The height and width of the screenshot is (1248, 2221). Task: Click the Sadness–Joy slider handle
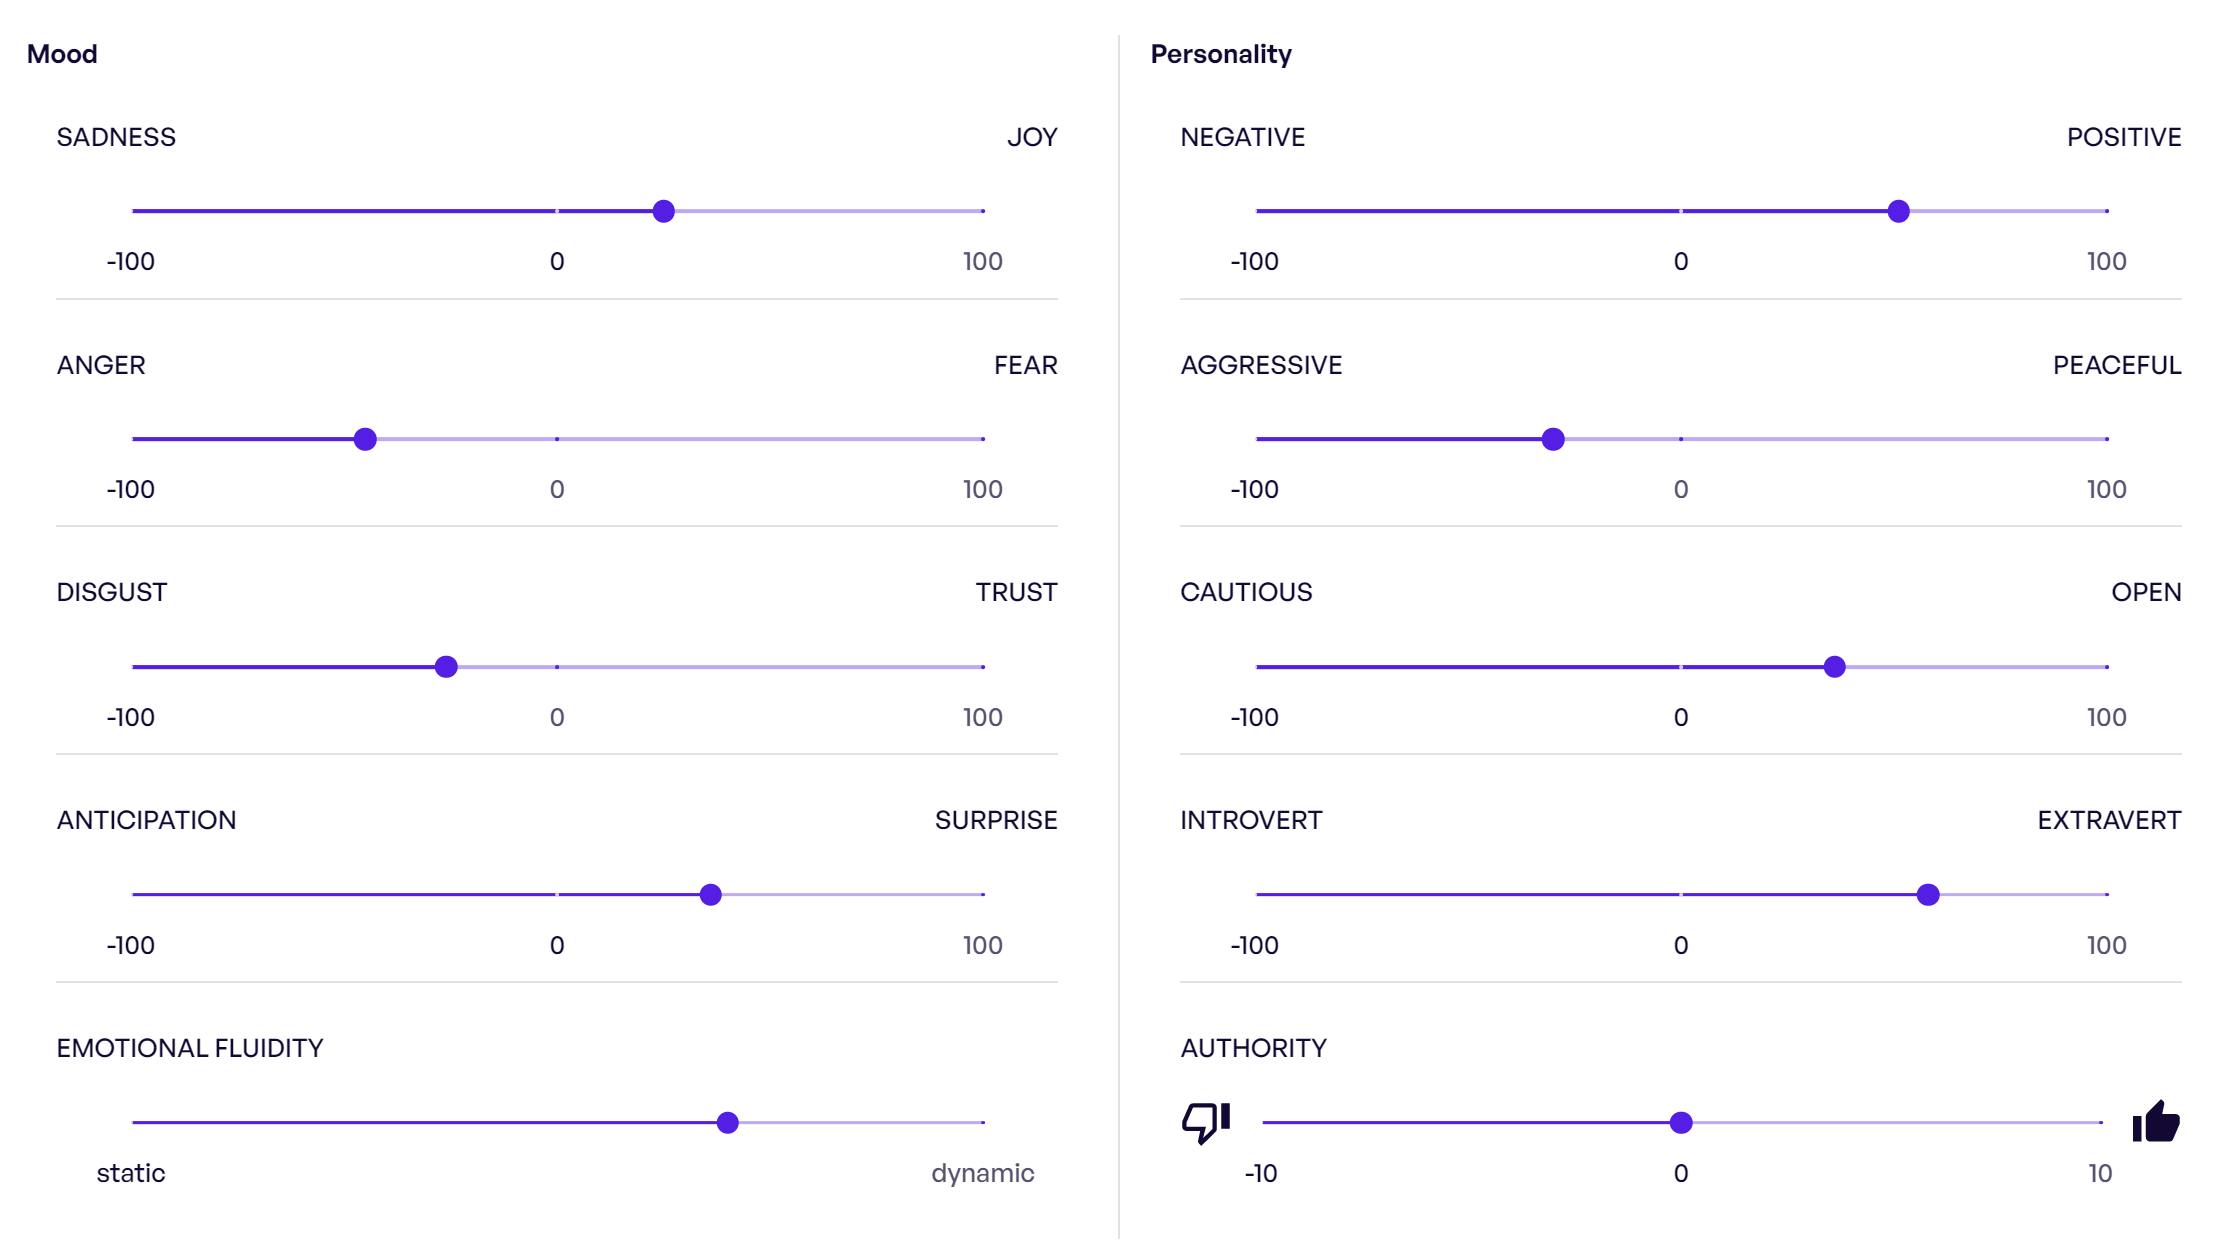tap(663, 211)
